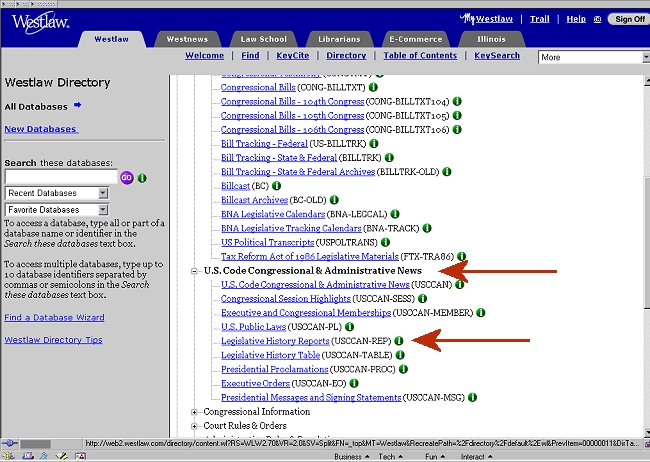Click info icon beside Billcast (BC)
The height and width of the screenshot is (462, 650).
[276, 186]
